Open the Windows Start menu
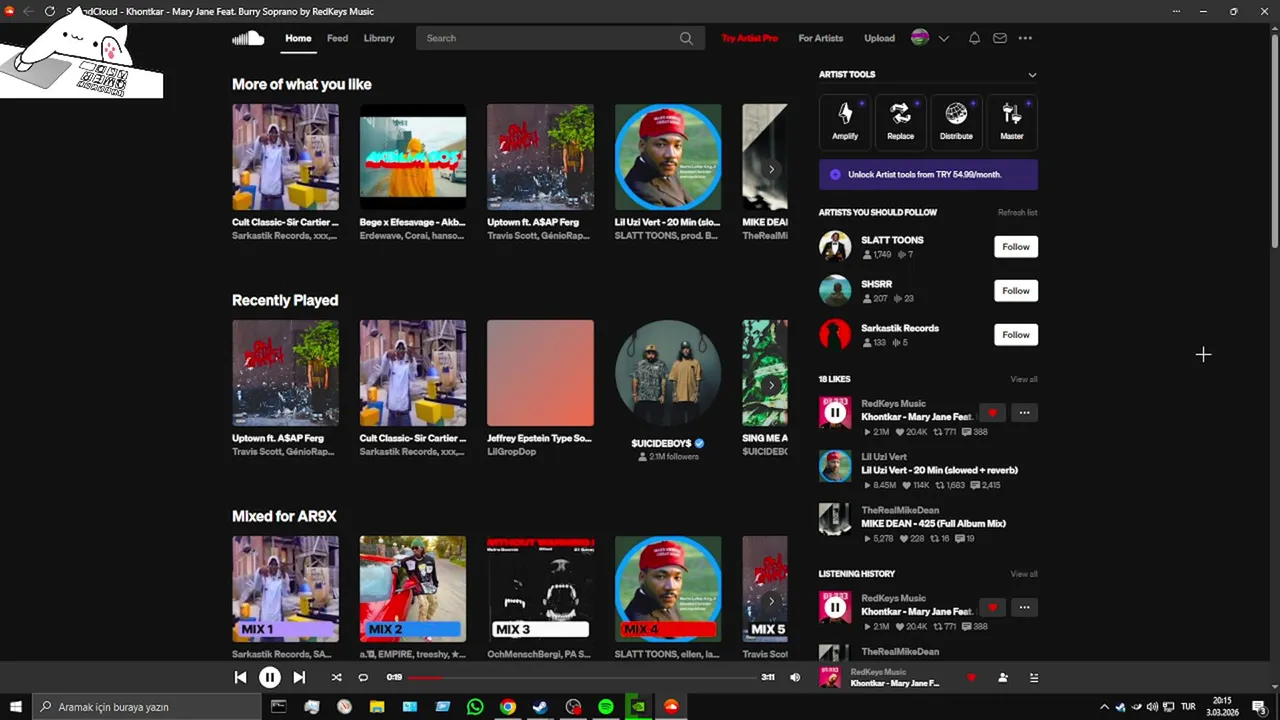The width and height of the screenshot is (1280, 720). pos(15,707)
